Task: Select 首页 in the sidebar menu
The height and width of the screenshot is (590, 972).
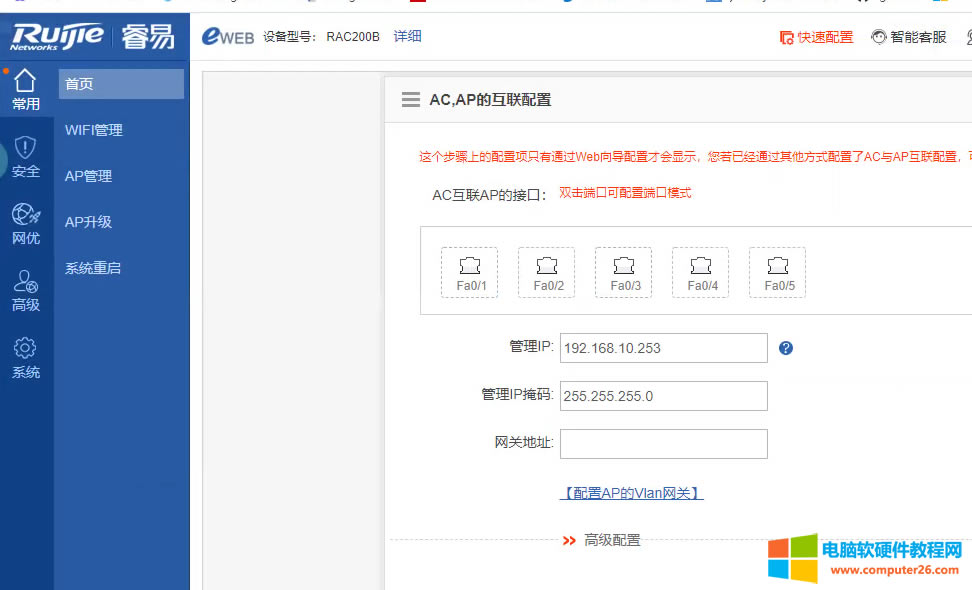Action: (121, 84)
